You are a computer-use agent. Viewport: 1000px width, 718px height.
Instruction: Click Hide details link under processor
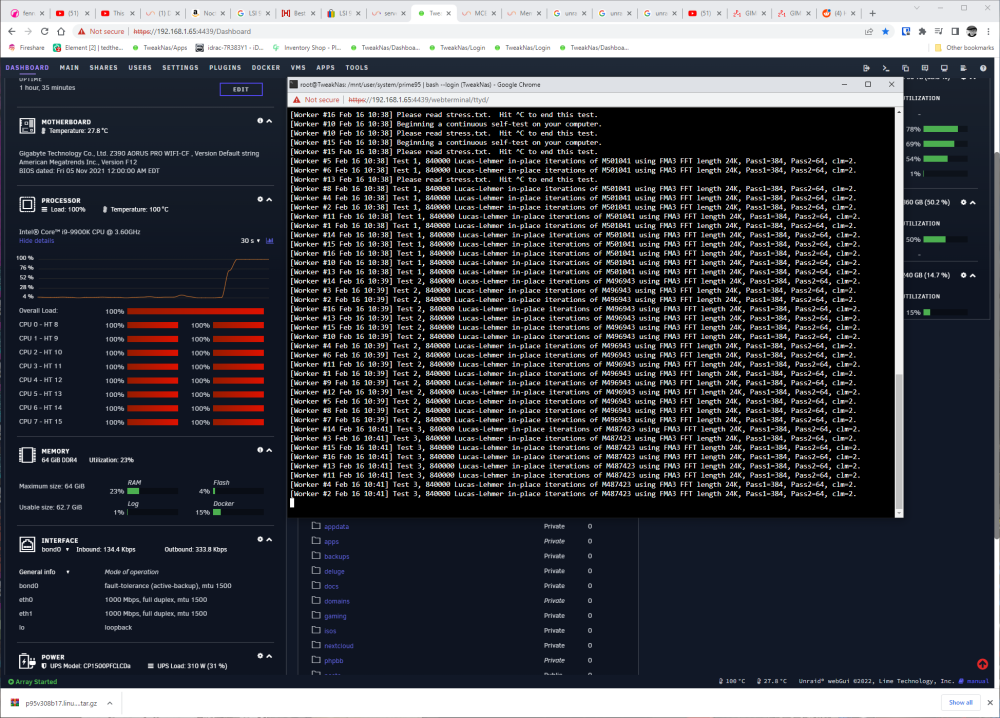tap(36, 241)
